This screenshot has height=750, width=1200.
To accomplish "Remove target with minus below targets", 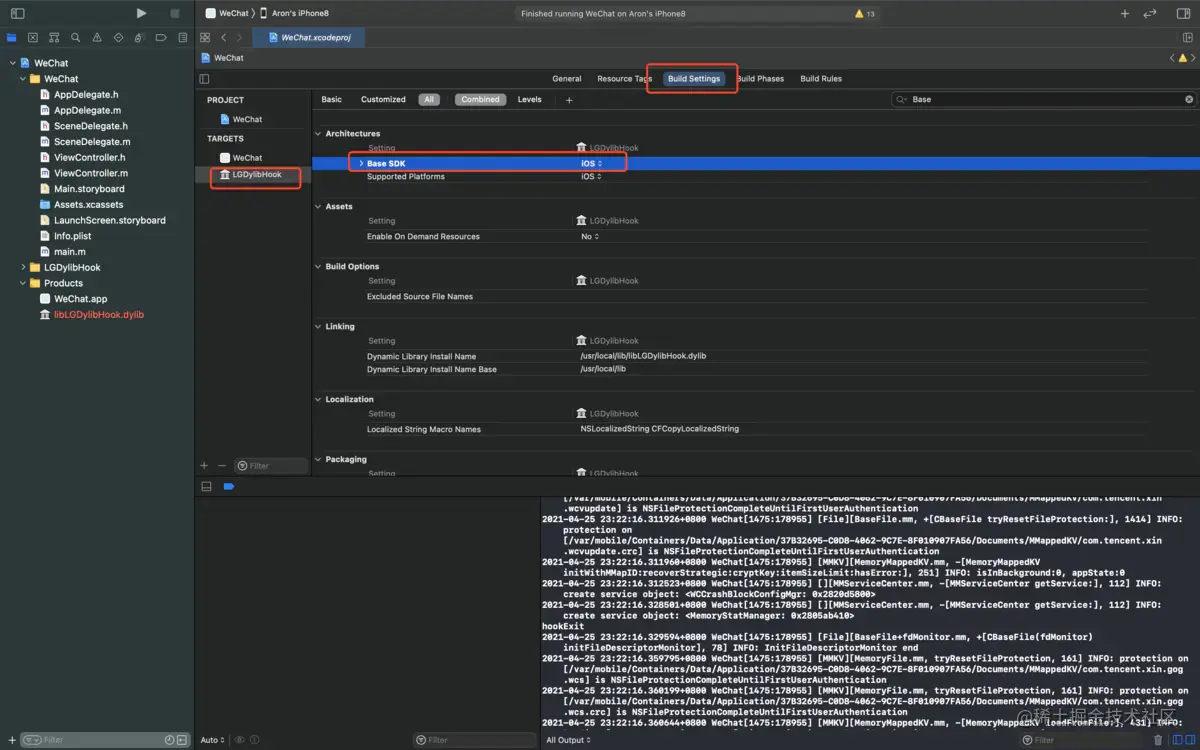I will [x=222, y=465].
